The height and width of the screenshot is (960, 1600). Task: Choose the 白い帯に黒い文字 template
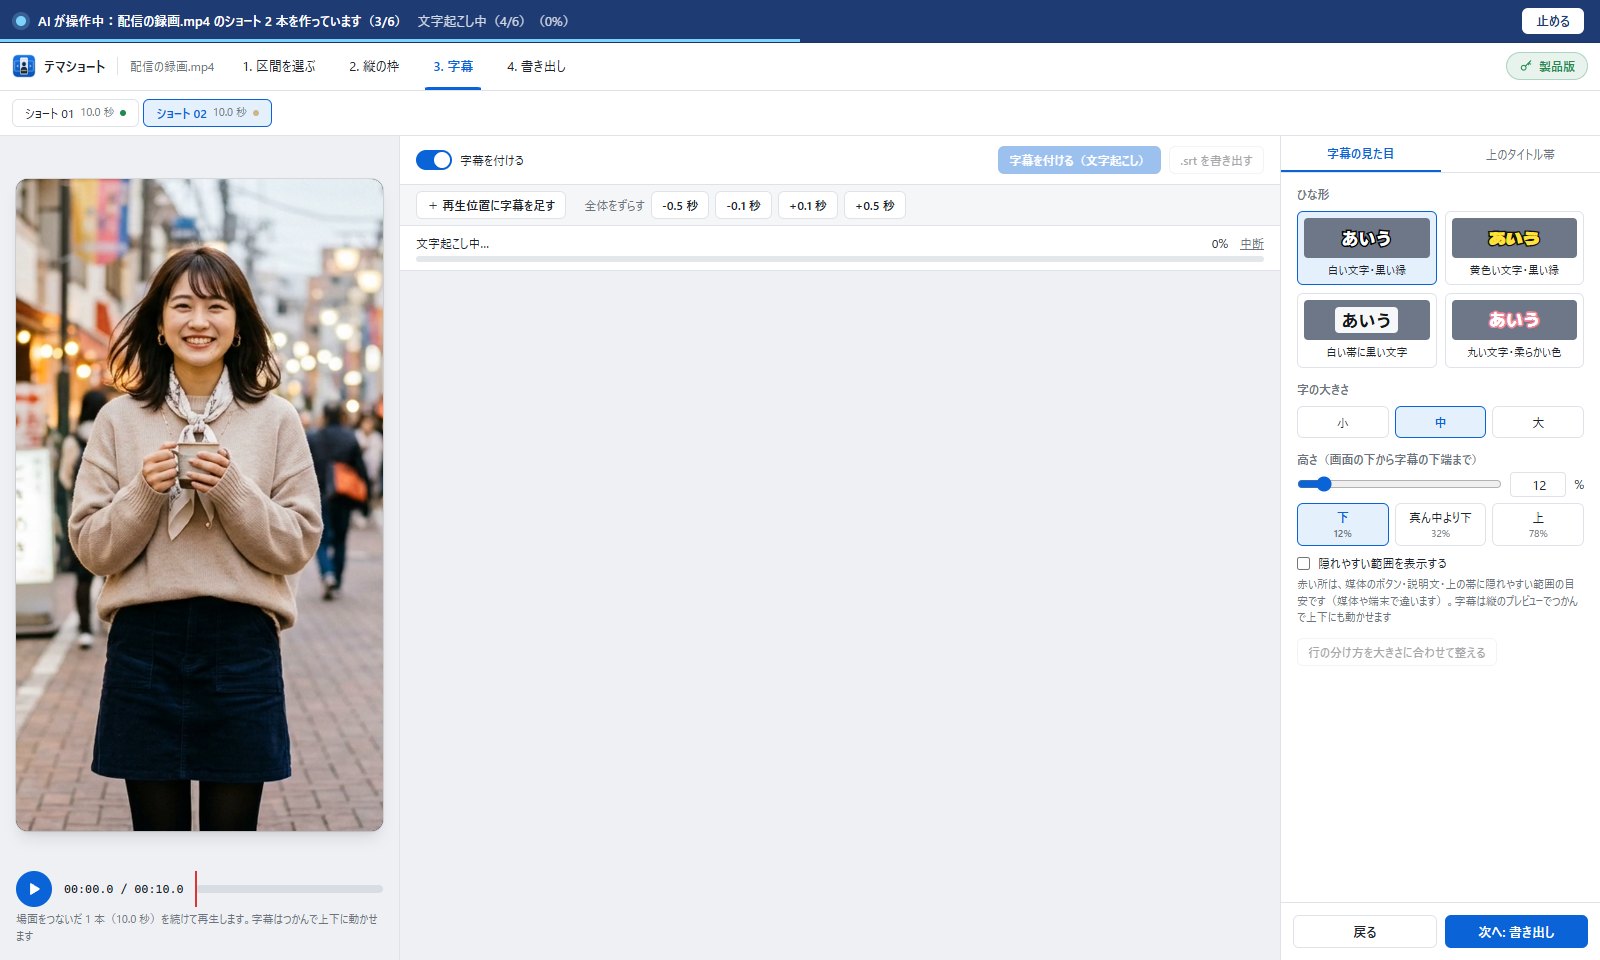[x=1367, y=330]
